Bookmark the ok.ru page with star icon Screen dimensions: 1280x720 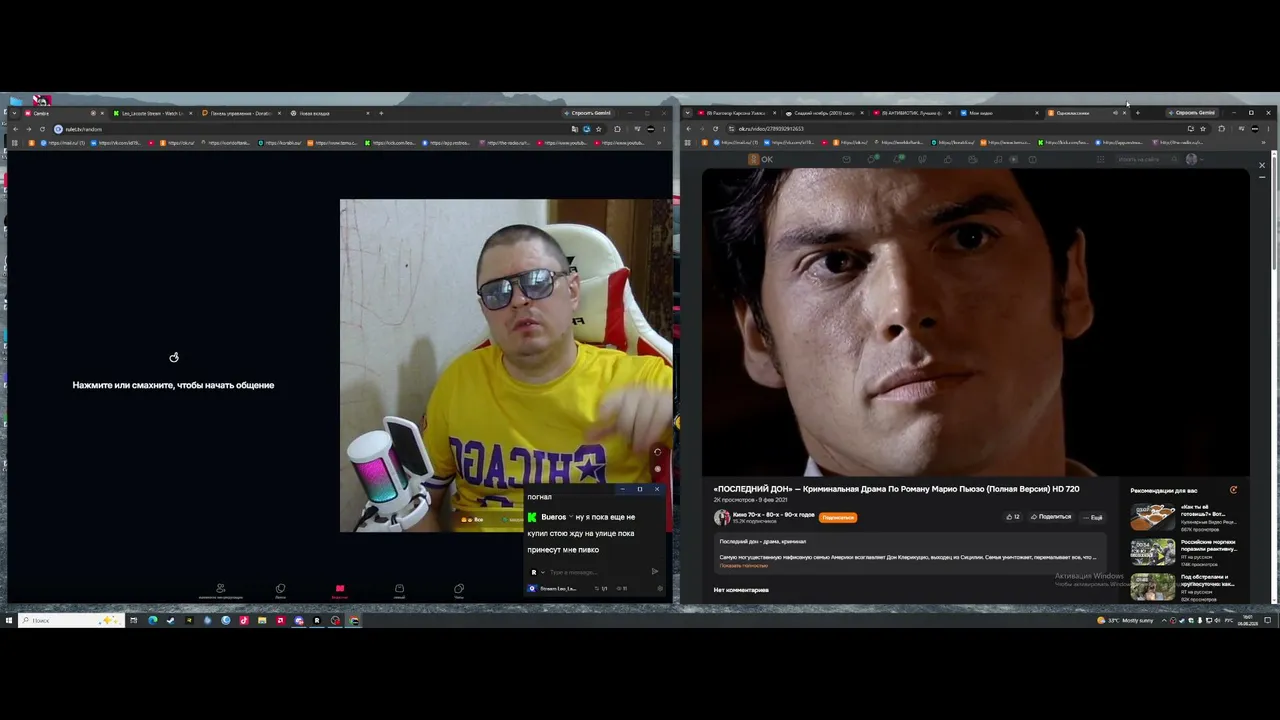point(1202,129)
